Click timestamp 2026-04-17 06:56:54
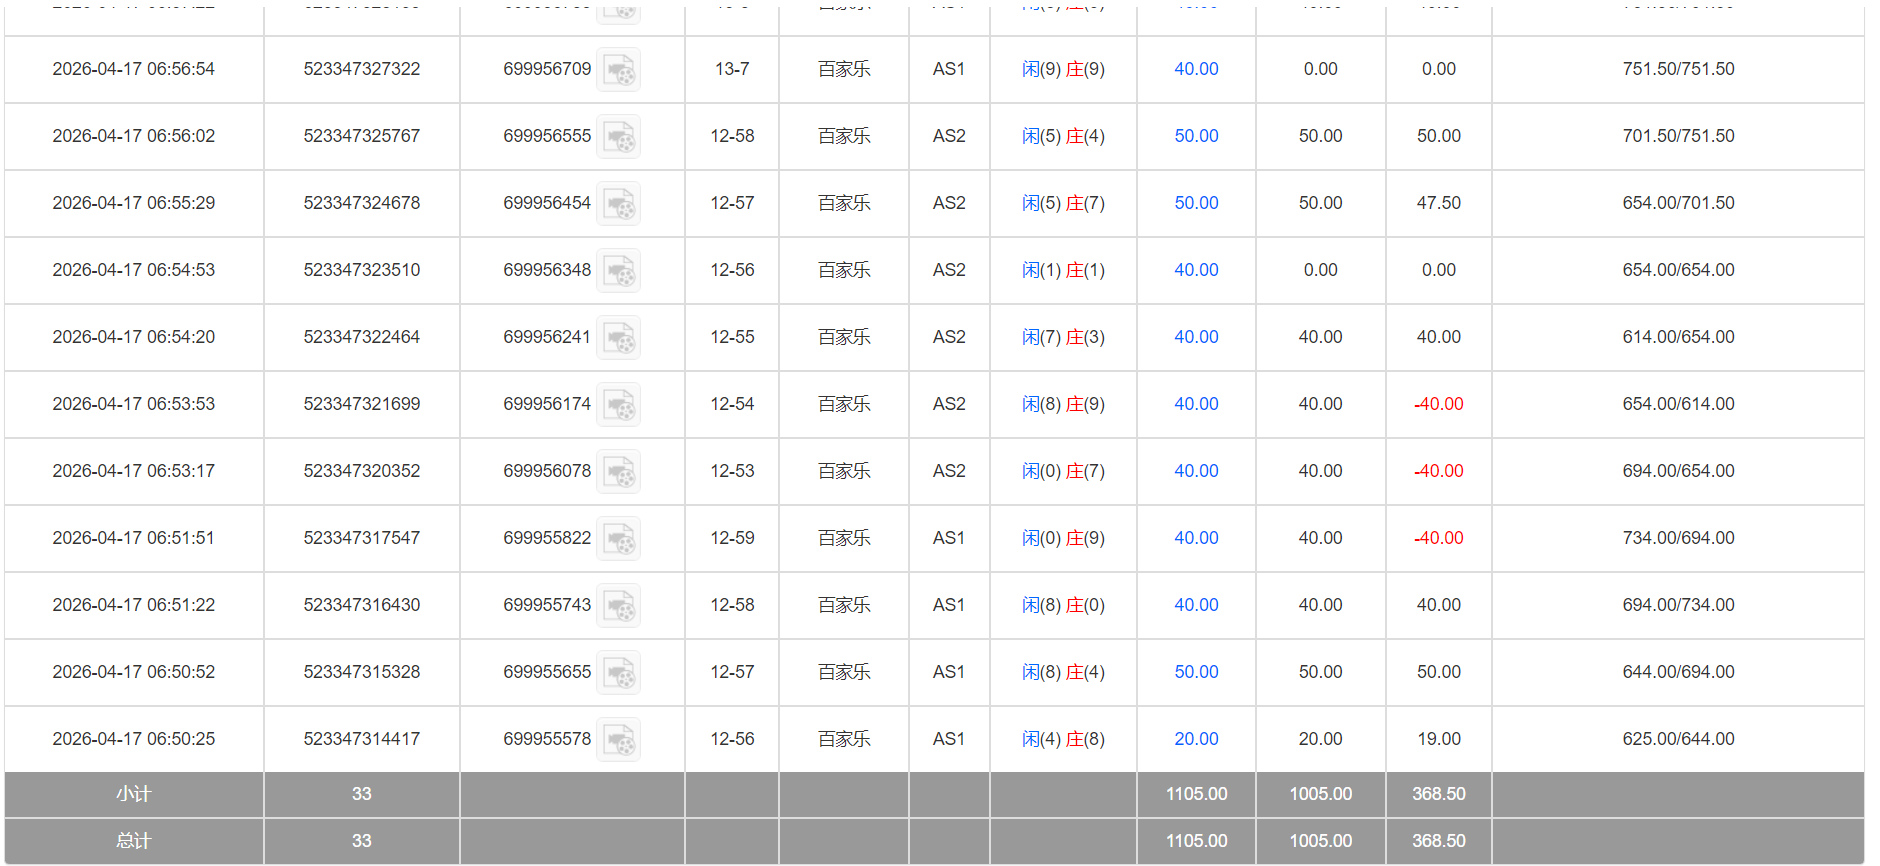 134,69
